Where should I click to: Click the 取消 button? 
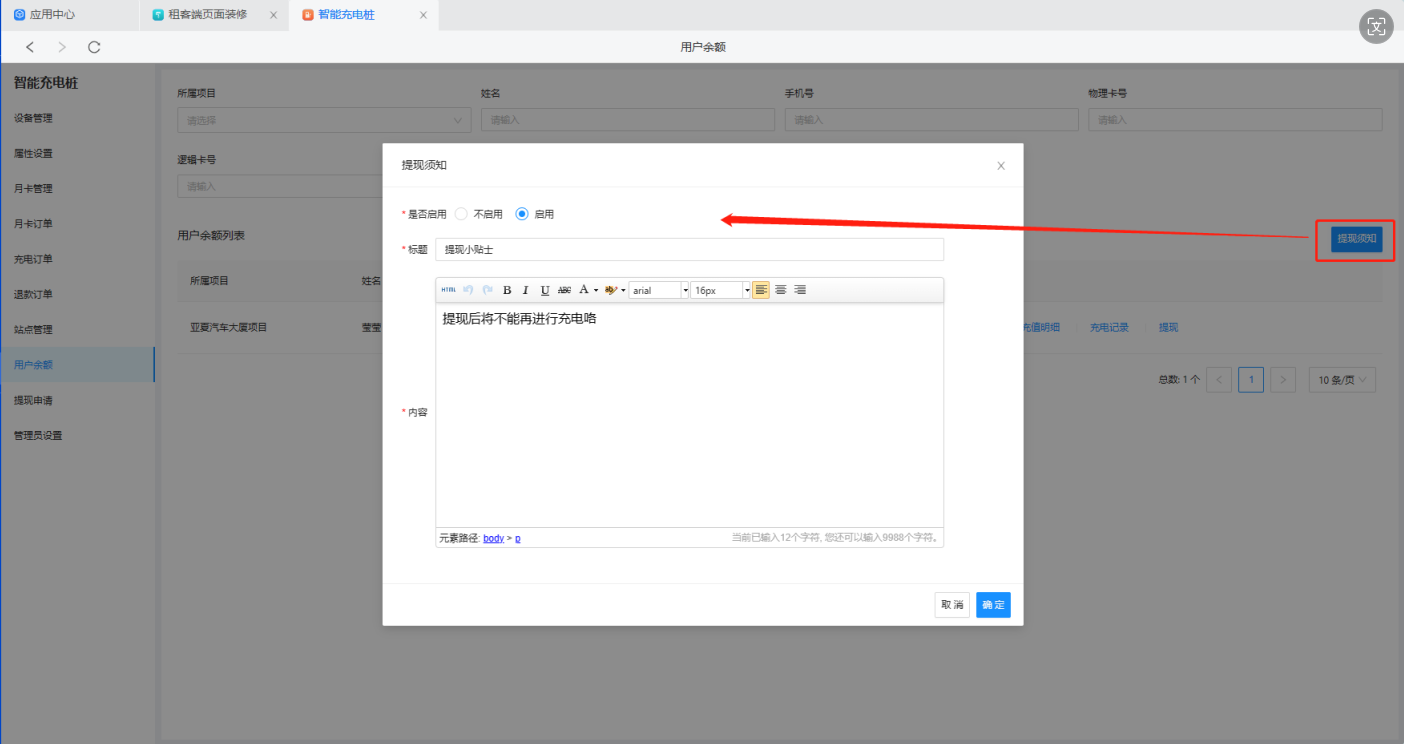[x=952, y=605]
